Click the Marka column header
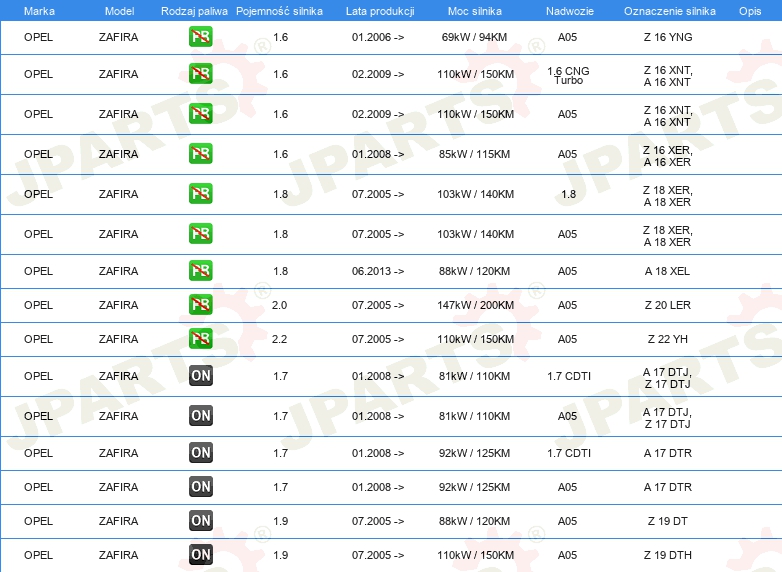Viewport: 782px width, 572px height. [39, 10]
